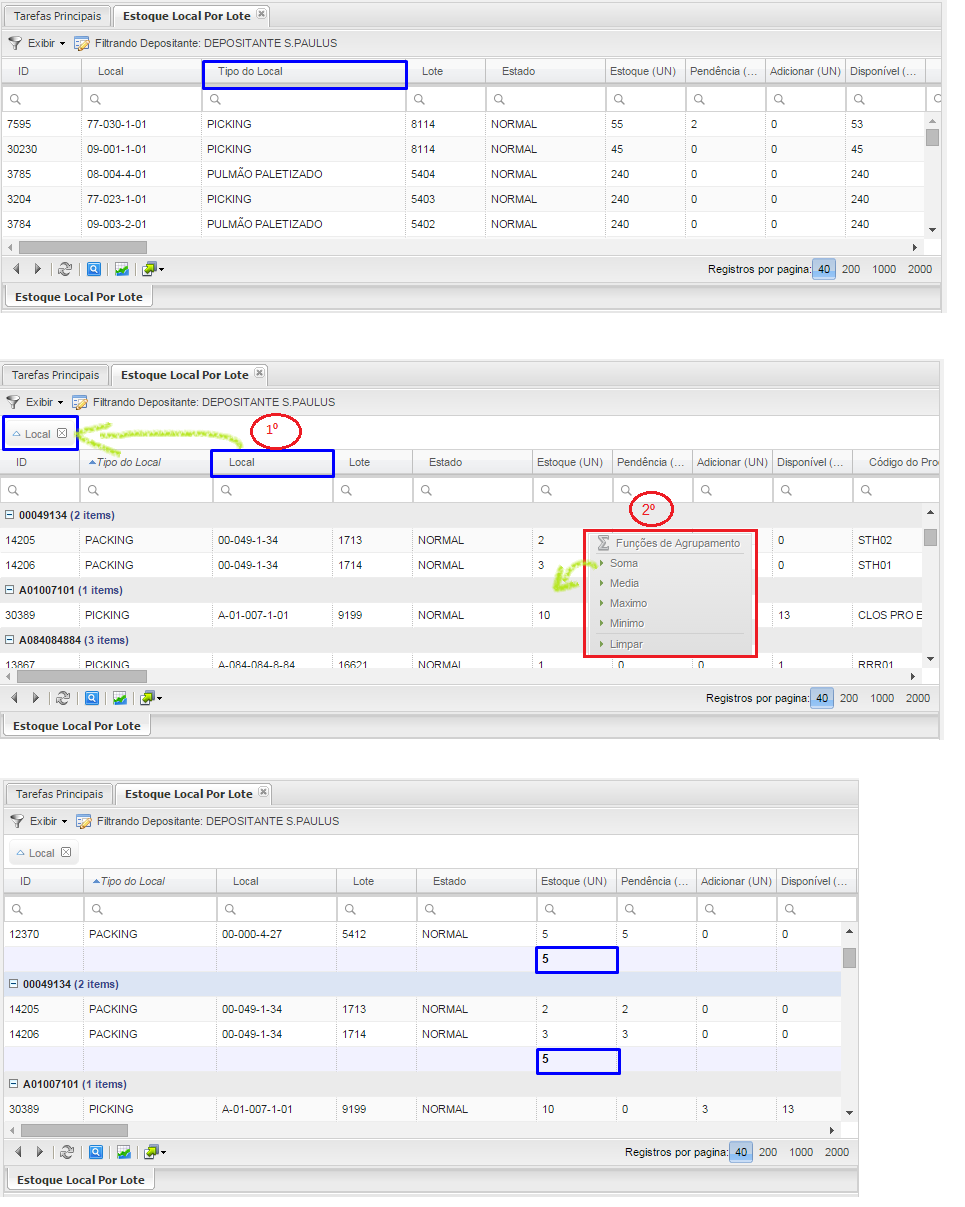Image resolution: width=965 pixels, height=1207 pixels.
Task: Set 2000 records per page in middle panel
Action: point(918,698)
